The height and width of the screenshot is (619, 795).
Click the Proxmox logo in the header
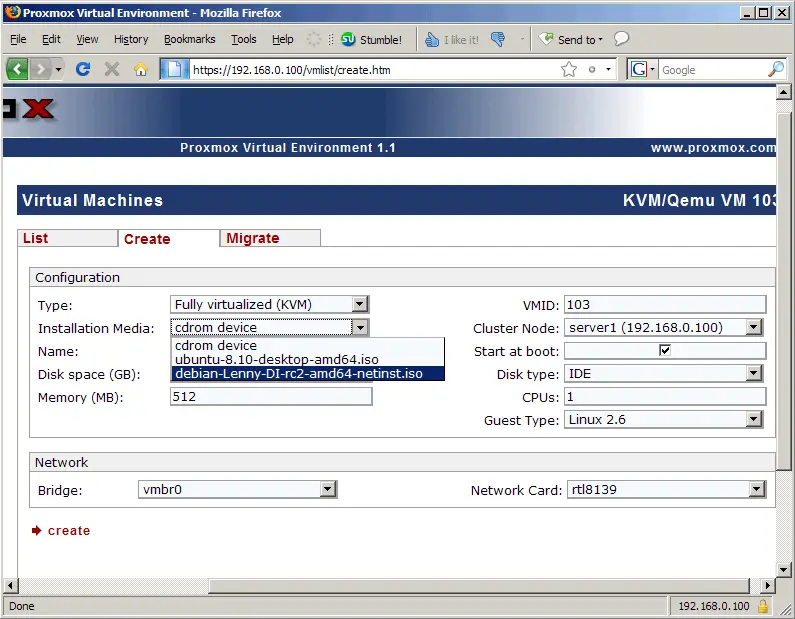point(28,109)
